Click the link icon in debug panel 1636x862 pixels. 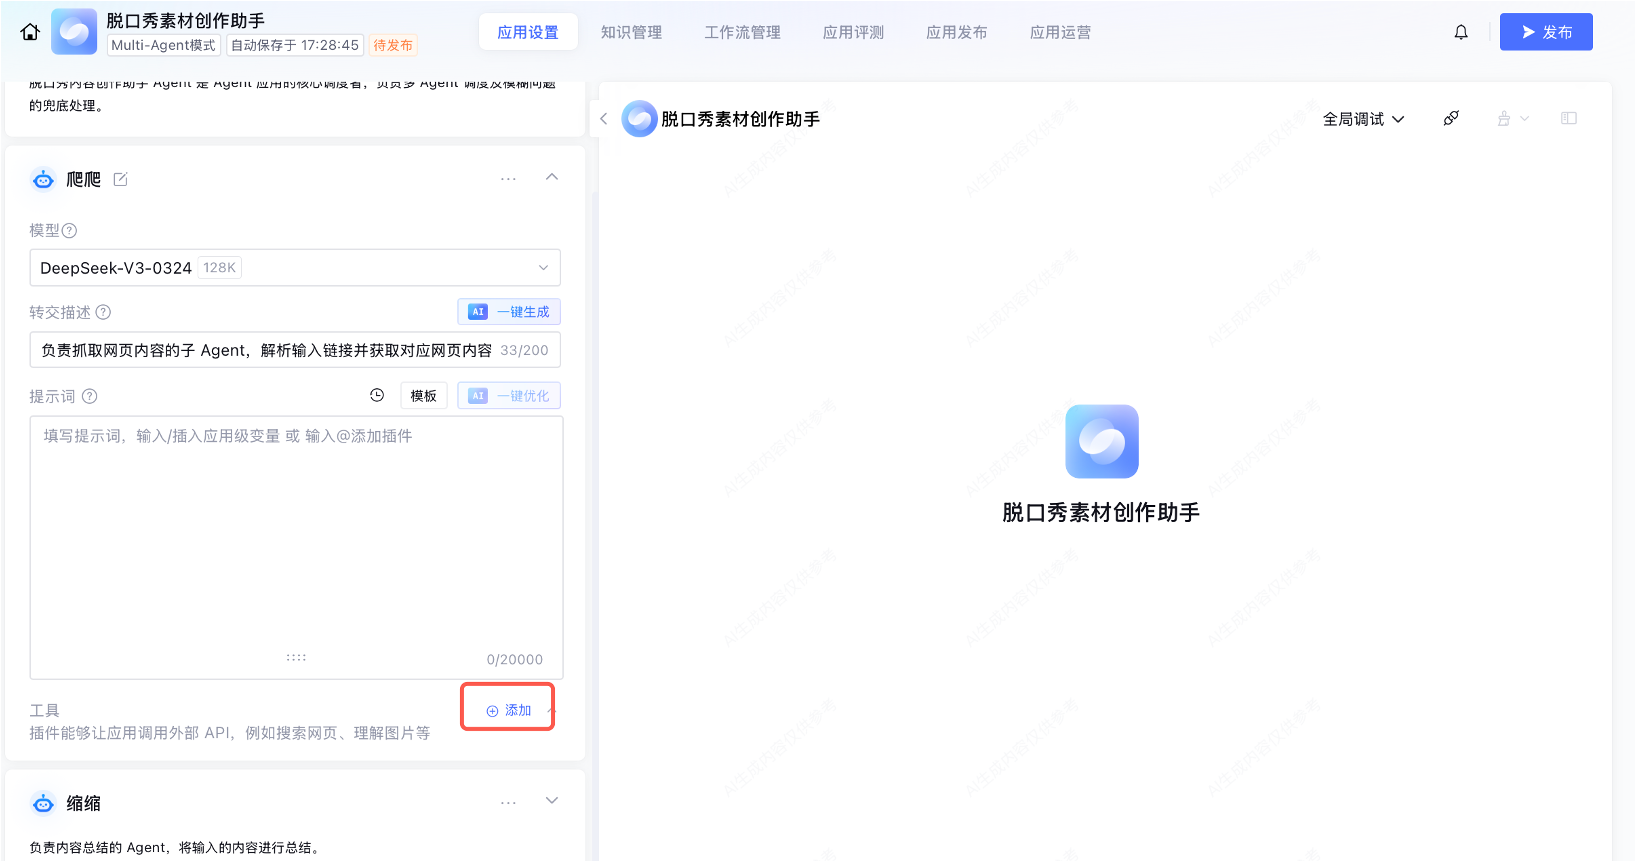[x=1451, y=119]
